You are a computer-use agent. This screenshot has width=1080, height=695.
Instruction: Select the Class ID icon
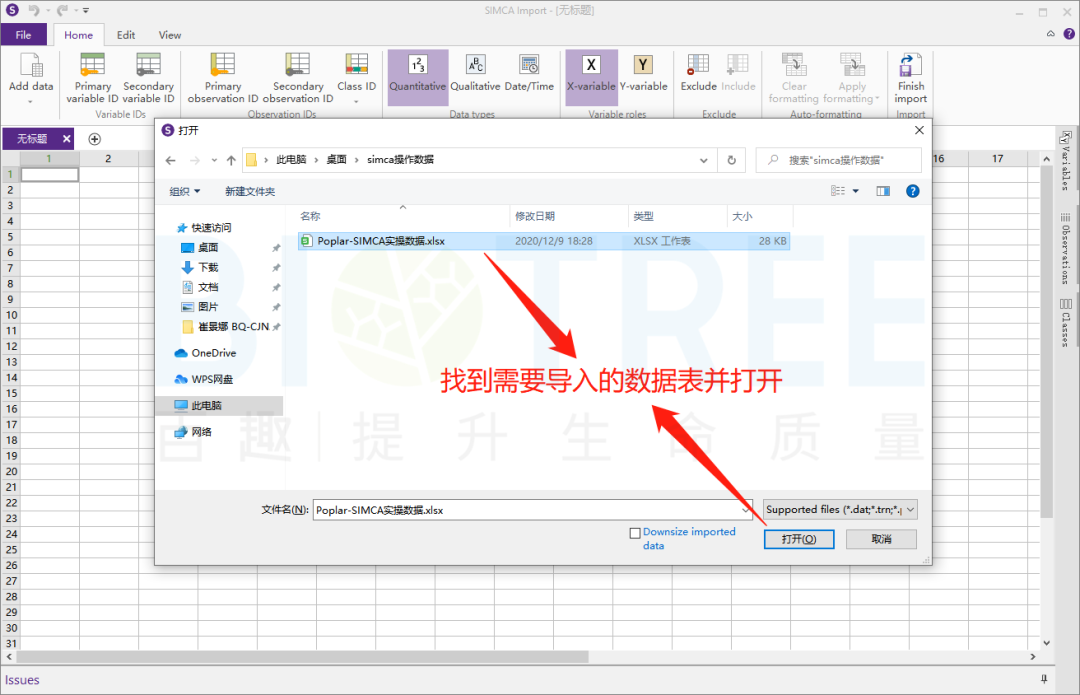click(355, 75)
